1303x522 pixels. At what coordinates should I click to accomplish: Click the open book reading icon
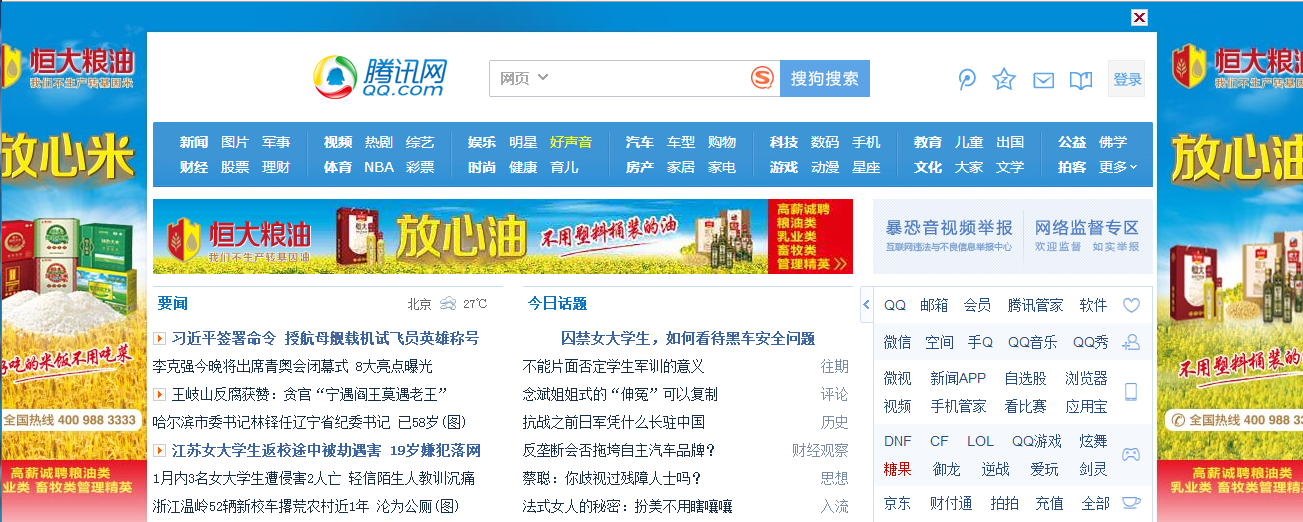pyautogui.click(x=1080, y=81)
